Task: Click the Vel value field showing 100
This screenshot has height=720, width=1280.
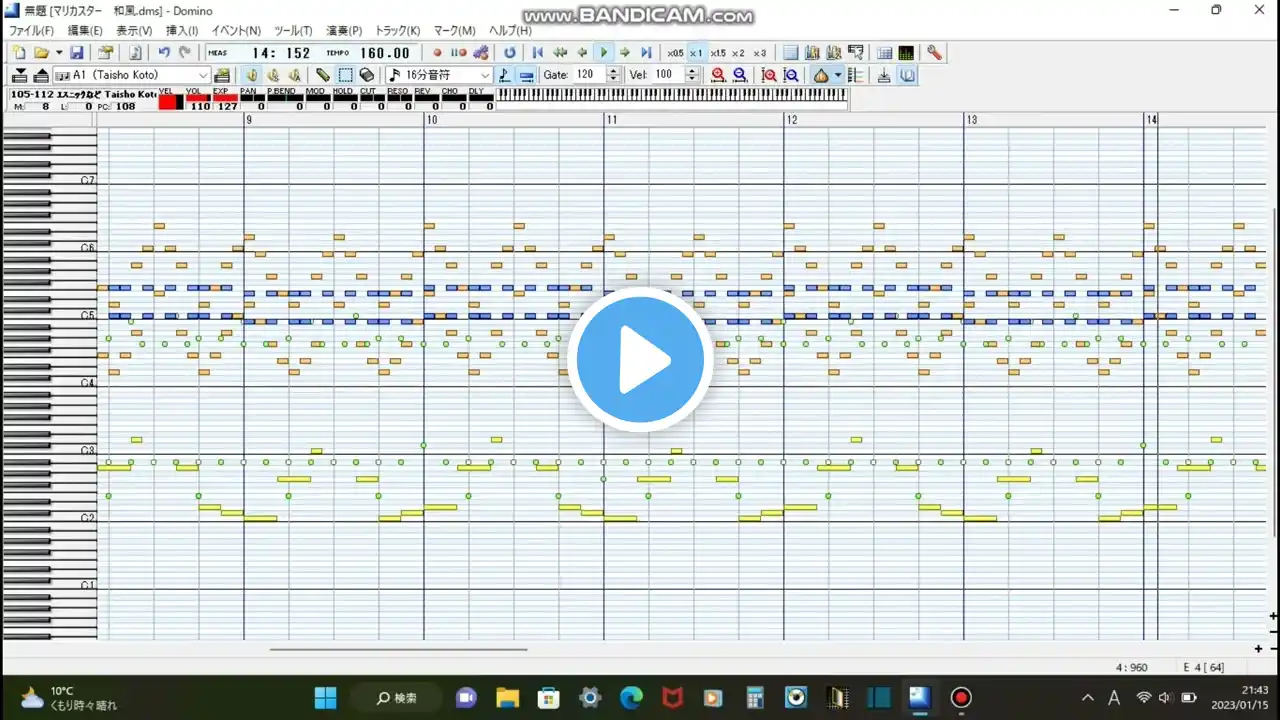Action: pyautogui.click(x=669, y=75)
